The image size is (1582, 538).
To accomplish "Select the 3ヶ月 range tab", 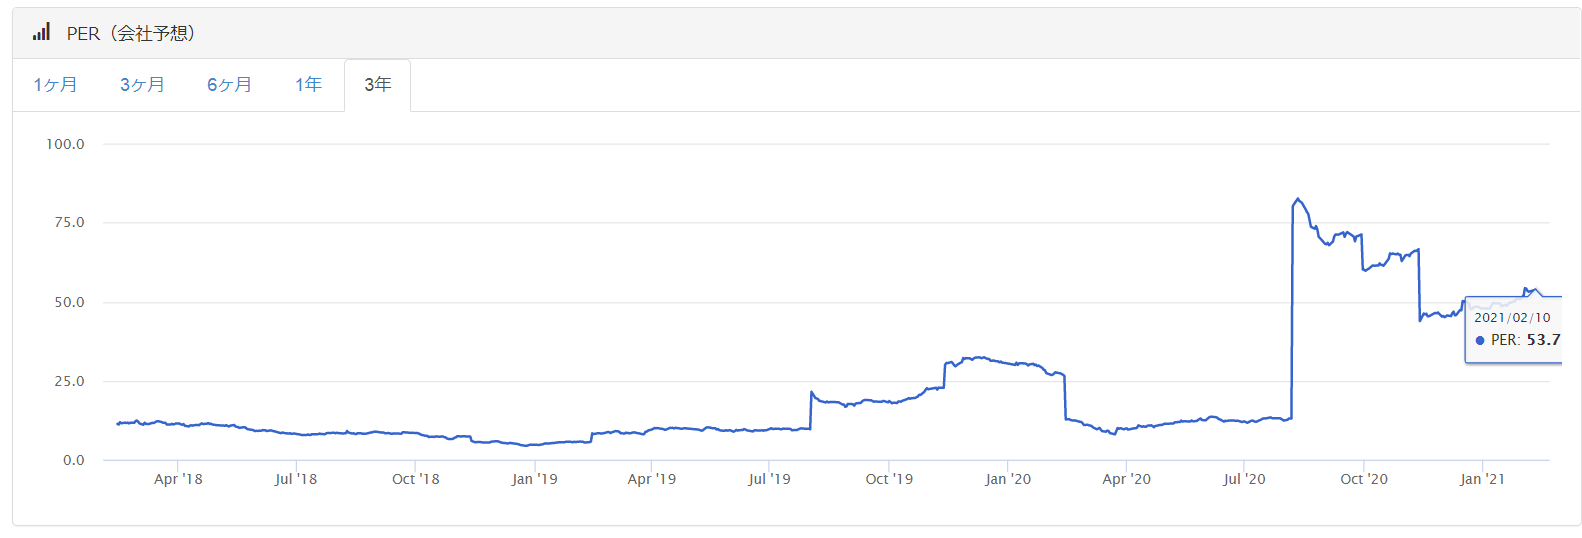I will [142, 85].
